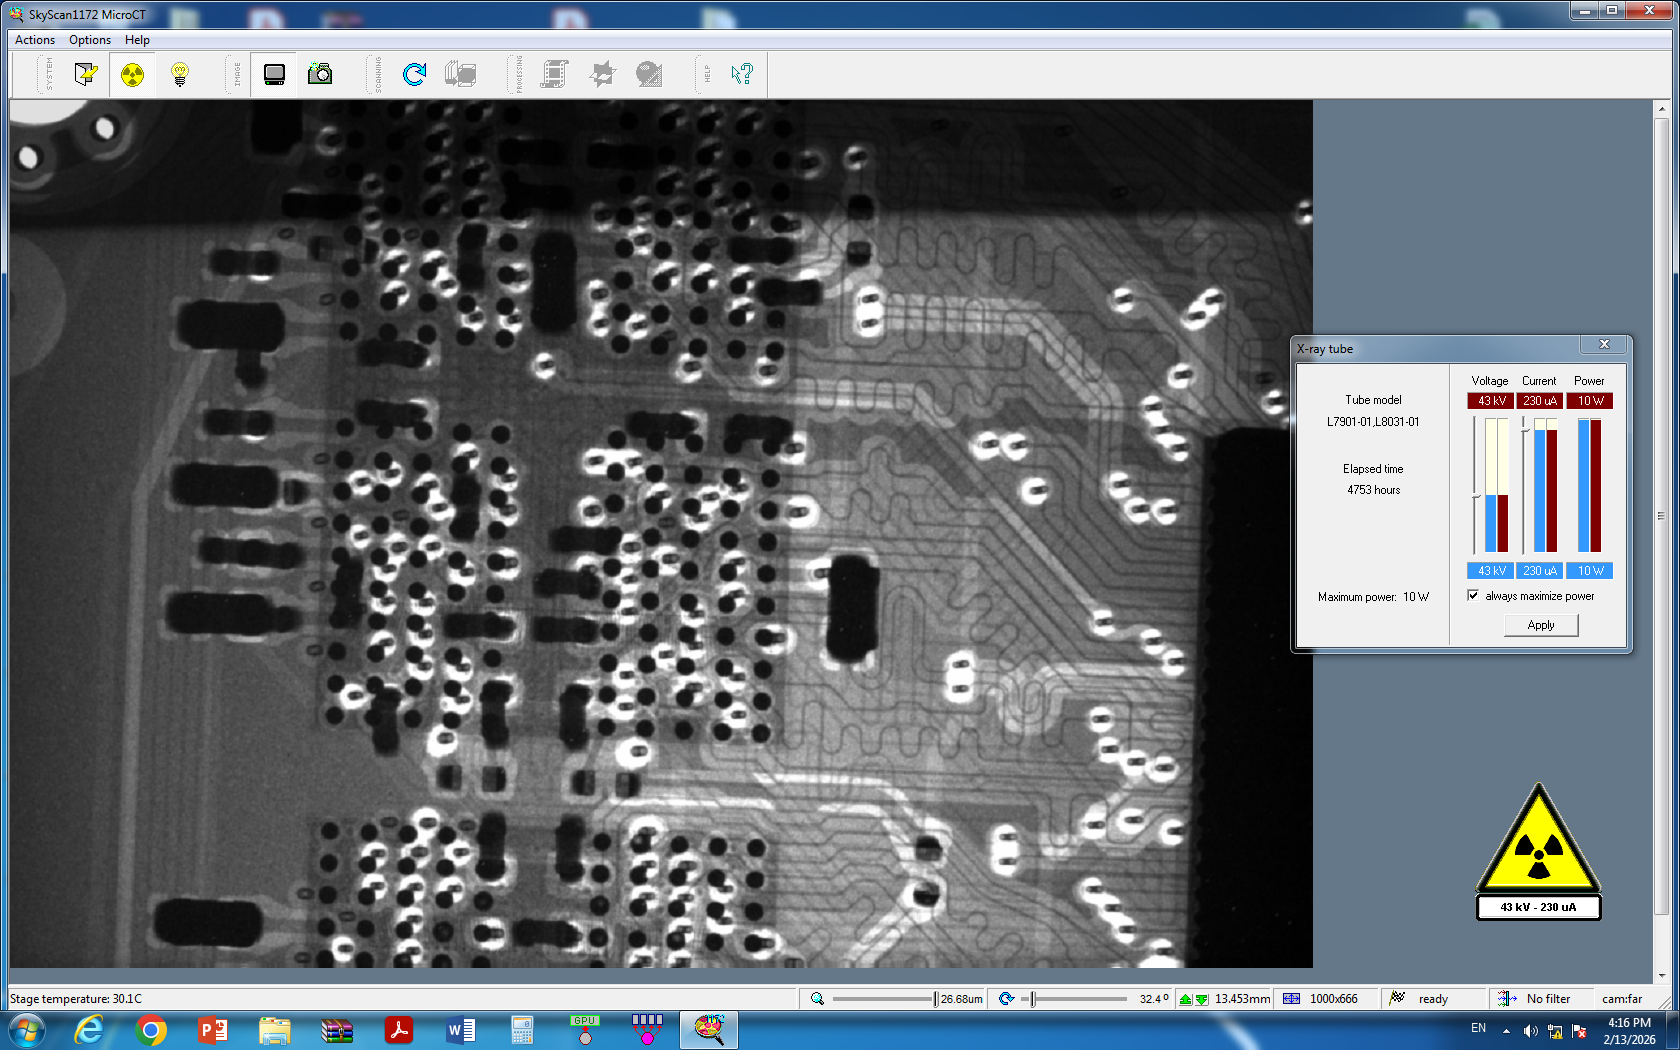Click the magnifier zoom icon in status bar
The width and height of the screenshot is (1680, 1050).
click(x=817, y=999)
